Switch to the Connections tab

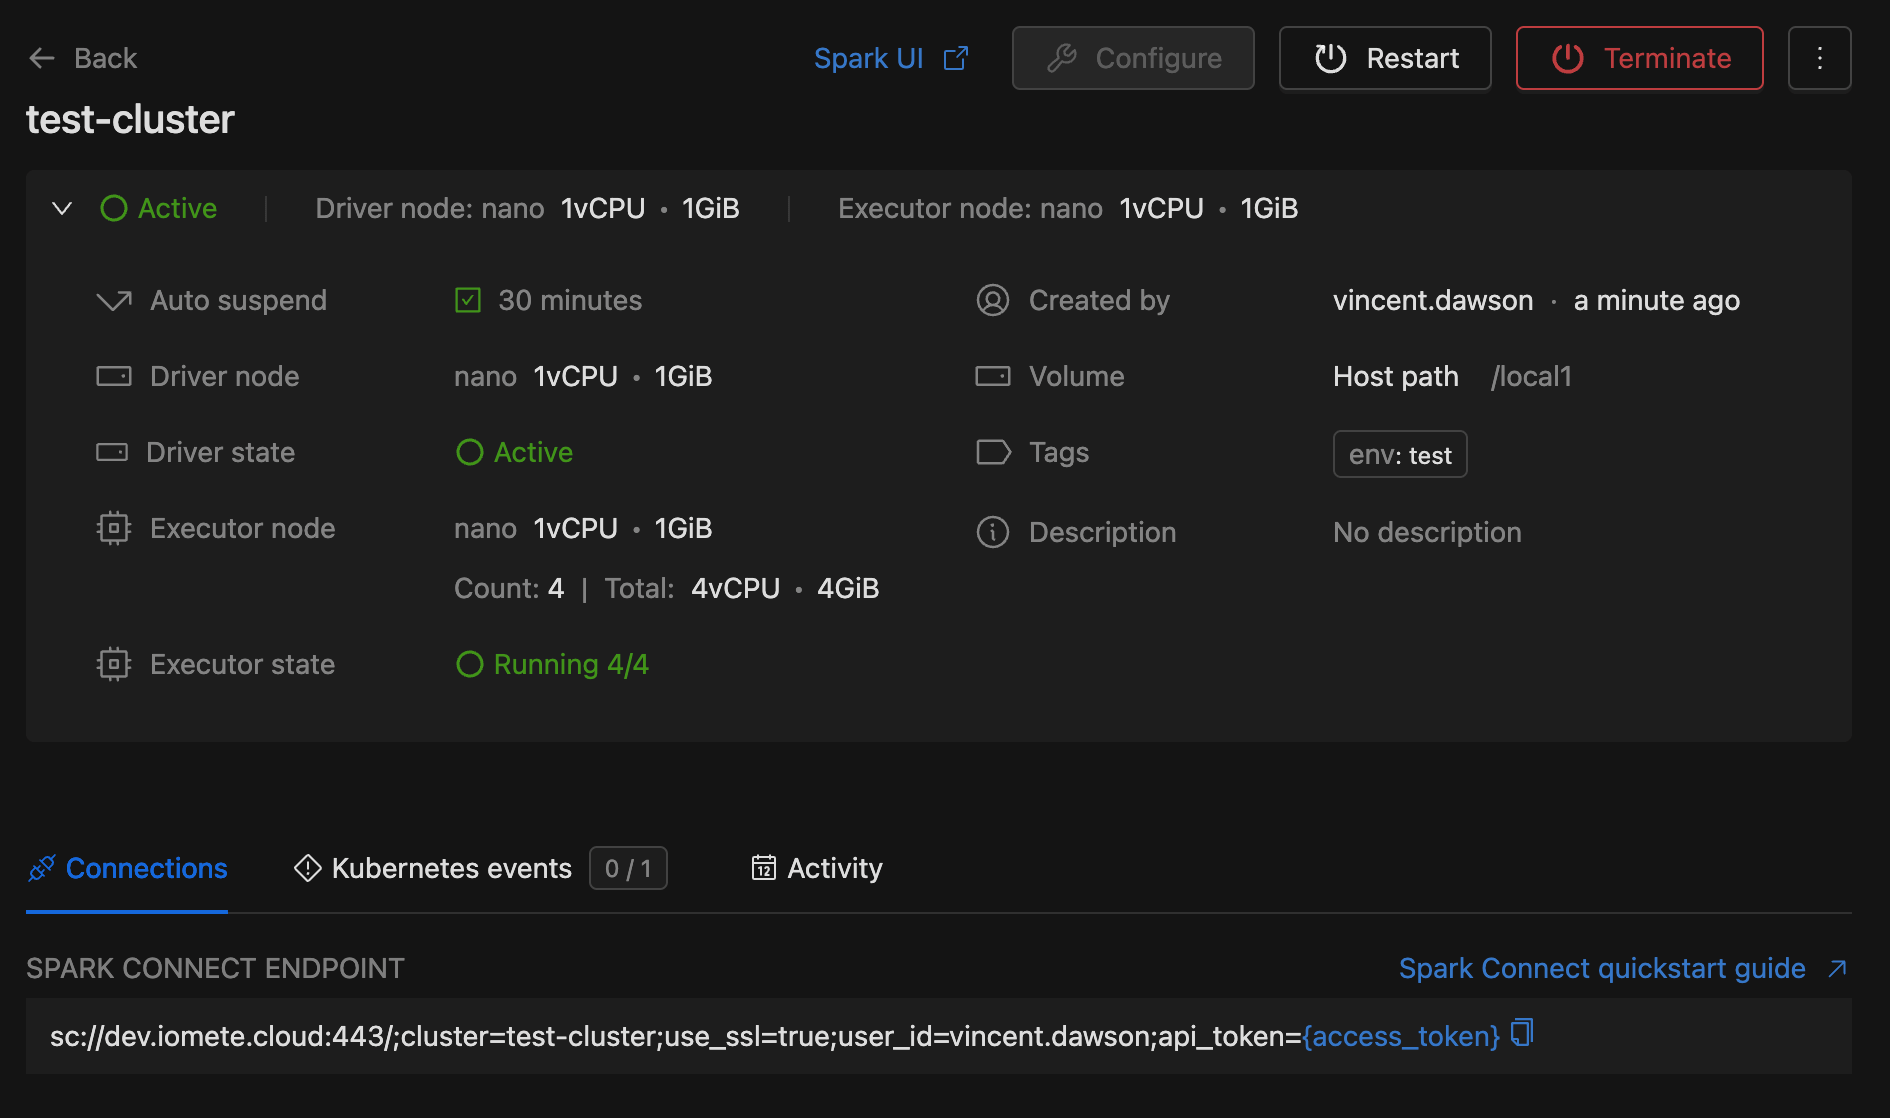(127, 868)
